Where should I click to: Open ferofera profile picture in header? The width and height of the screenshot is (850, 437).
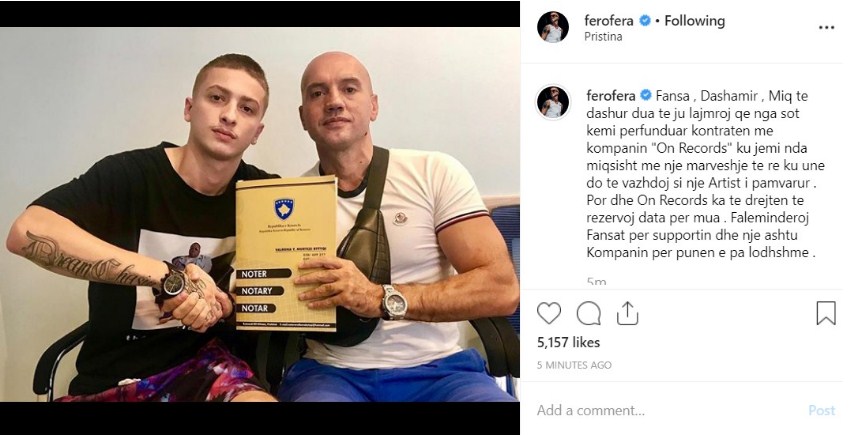[553, 27]
